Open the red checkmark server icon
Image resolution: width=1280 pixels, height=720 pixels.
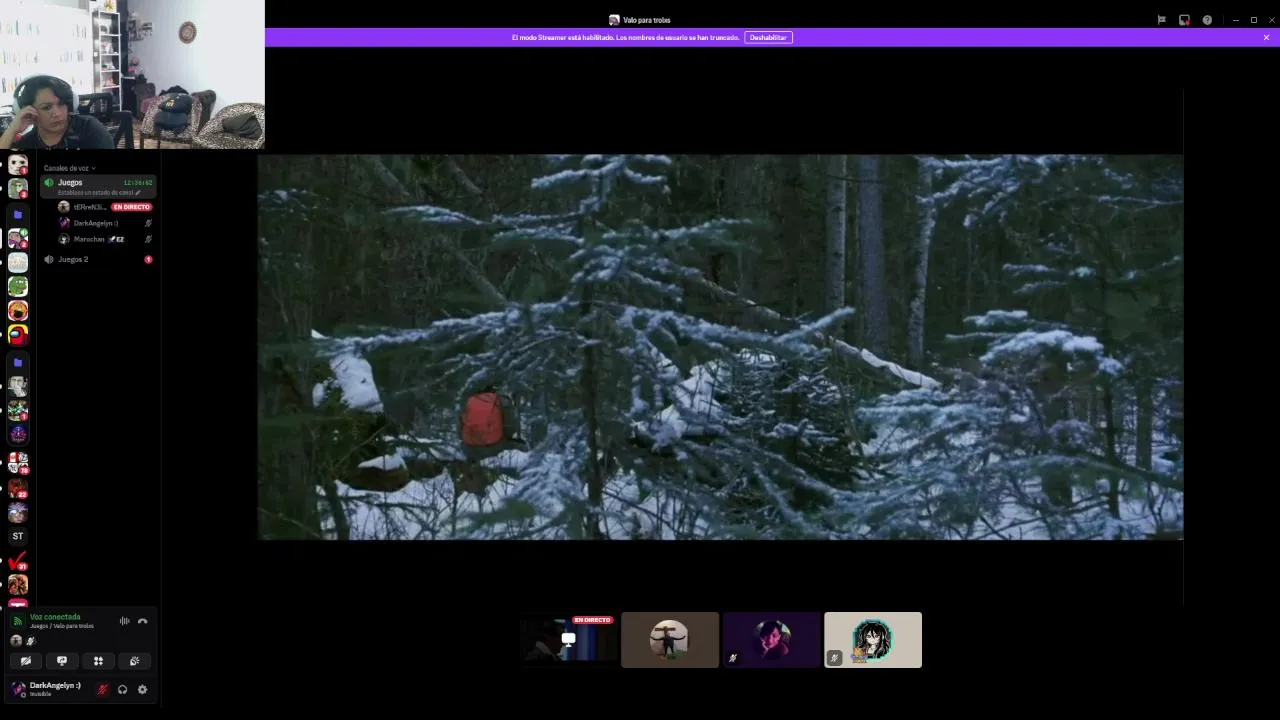coord(18,561)
